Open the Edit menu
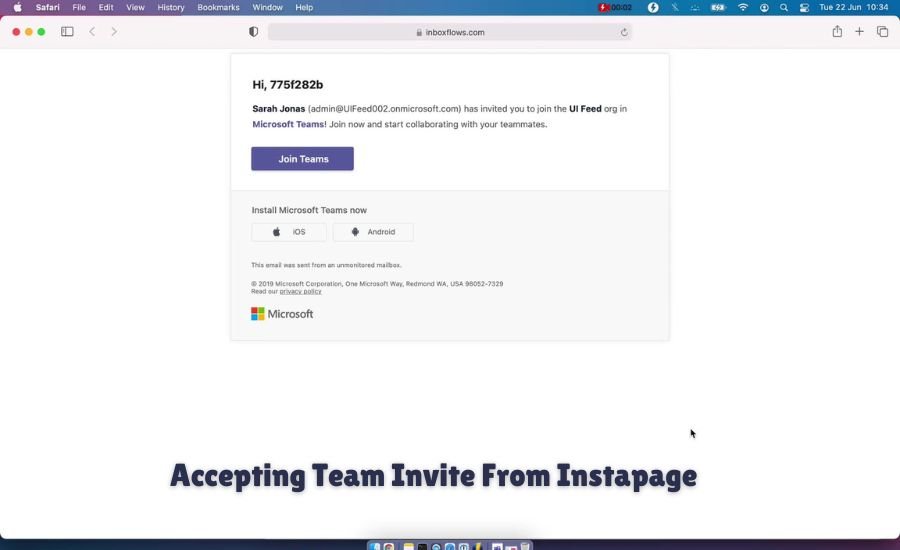Viewport: 900px width, 550px height. click(106, 7)
